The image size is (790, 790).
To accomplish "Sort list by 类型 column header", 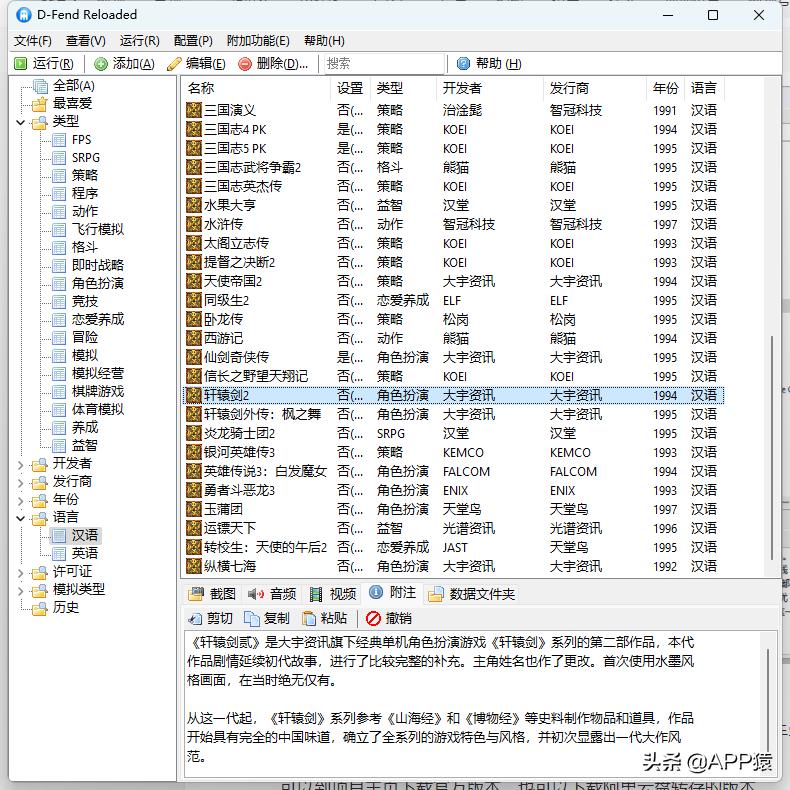I will click(x=403, y=88).
